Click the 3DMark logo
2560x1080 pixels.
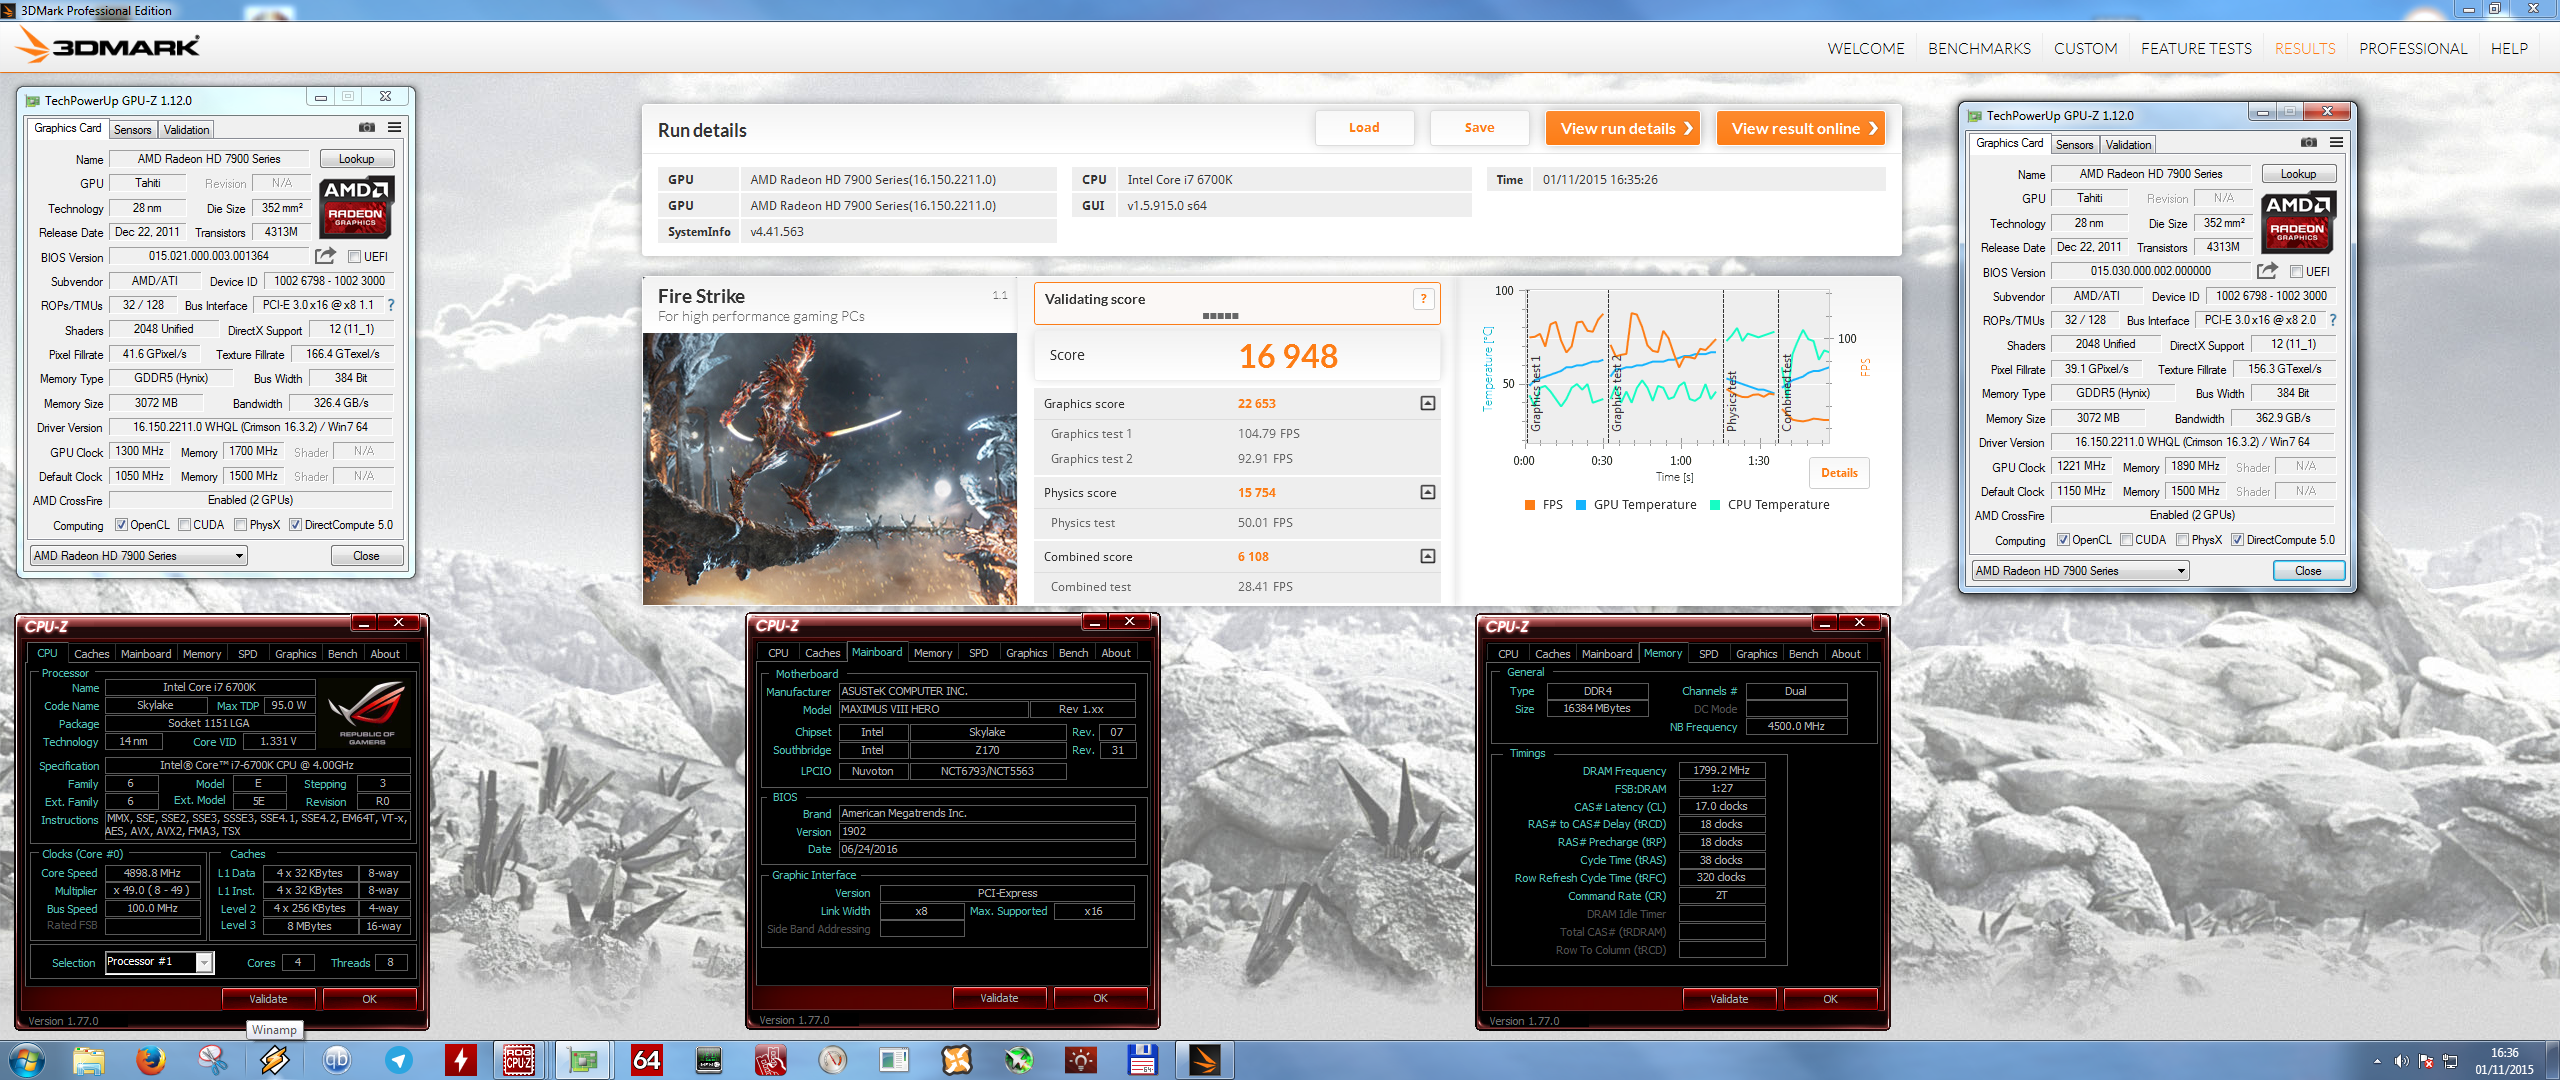(110, 46)
